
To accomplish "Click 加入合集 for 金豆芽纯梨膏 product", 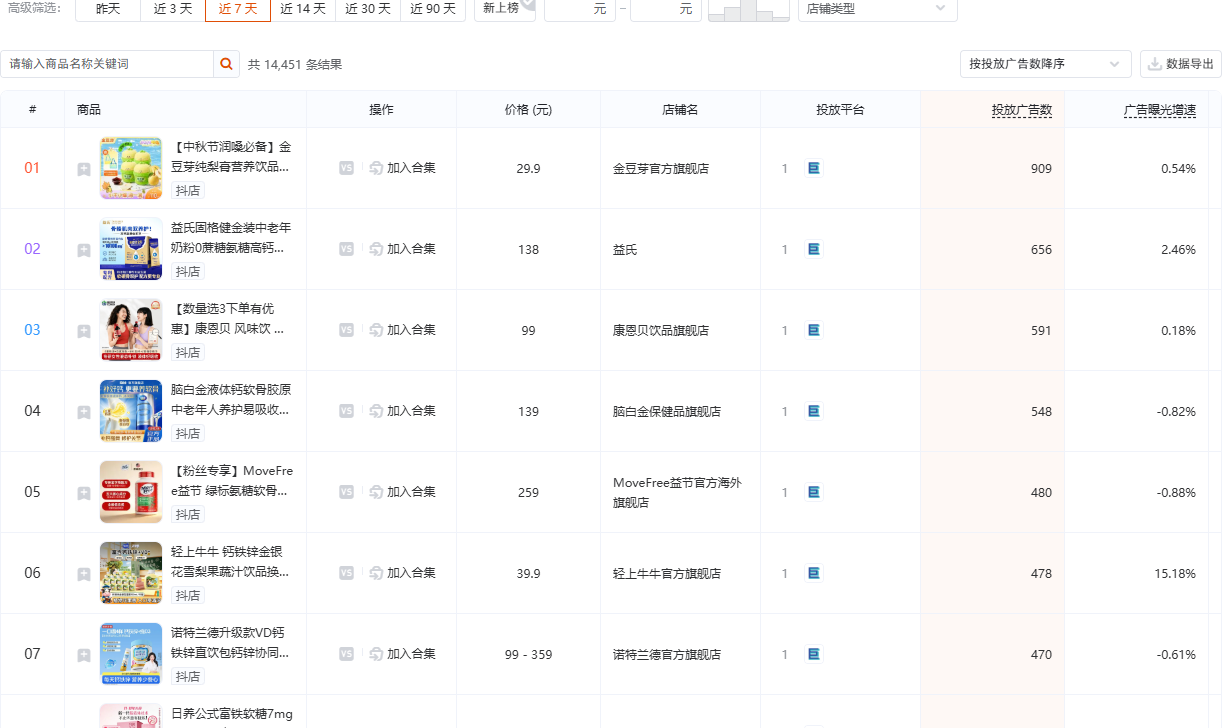I will tap(402, 168).
